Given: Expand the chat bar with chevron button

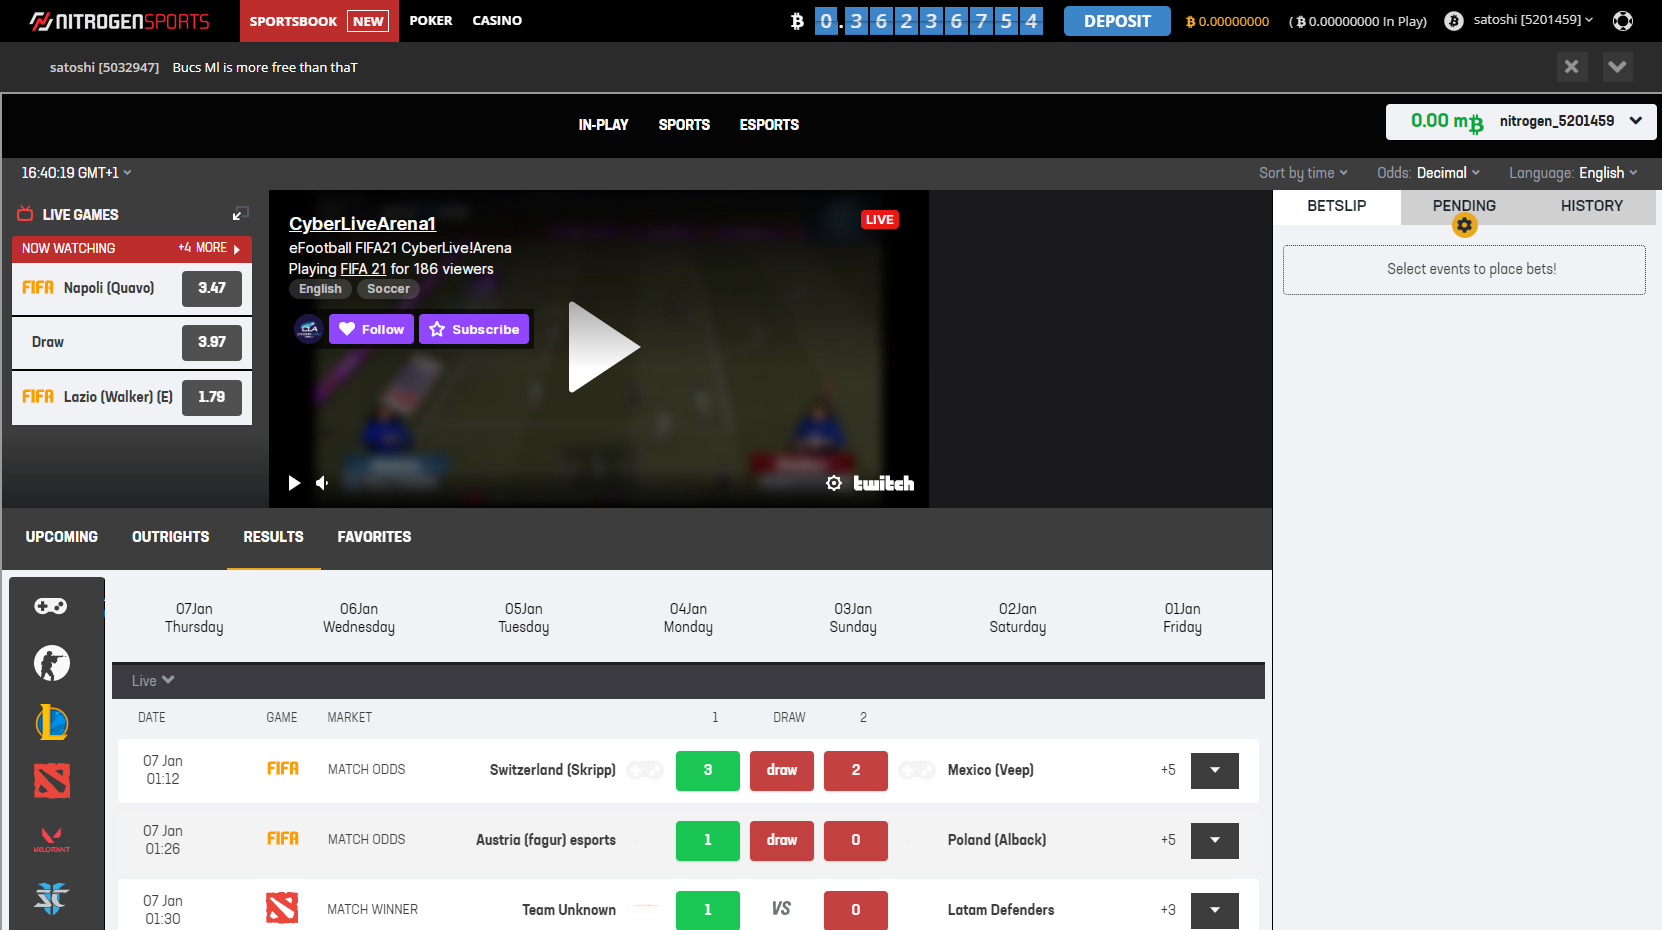Looking at the screenshot, I should (x=1618, y=67).
